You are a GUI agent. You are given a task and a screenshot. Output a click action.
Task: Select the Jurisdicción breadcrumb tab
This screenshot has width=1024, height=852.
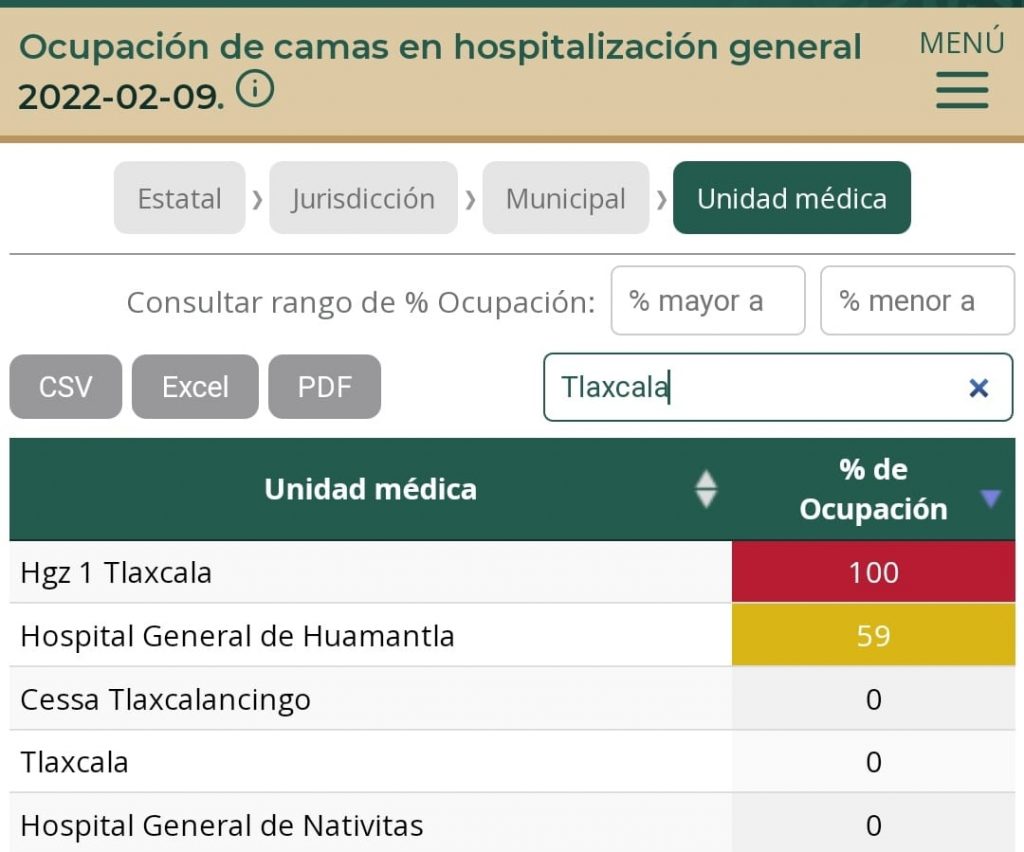pyautogui.click(x=363, y=198)
